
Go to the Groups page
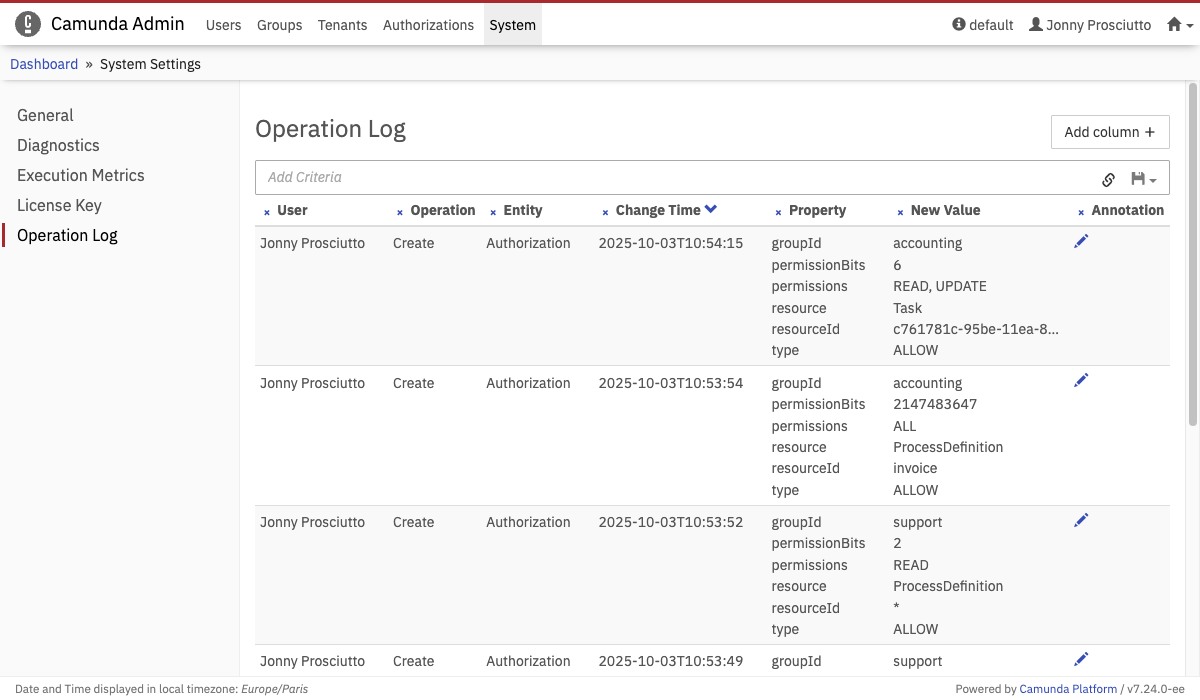(x=279, y=25)
